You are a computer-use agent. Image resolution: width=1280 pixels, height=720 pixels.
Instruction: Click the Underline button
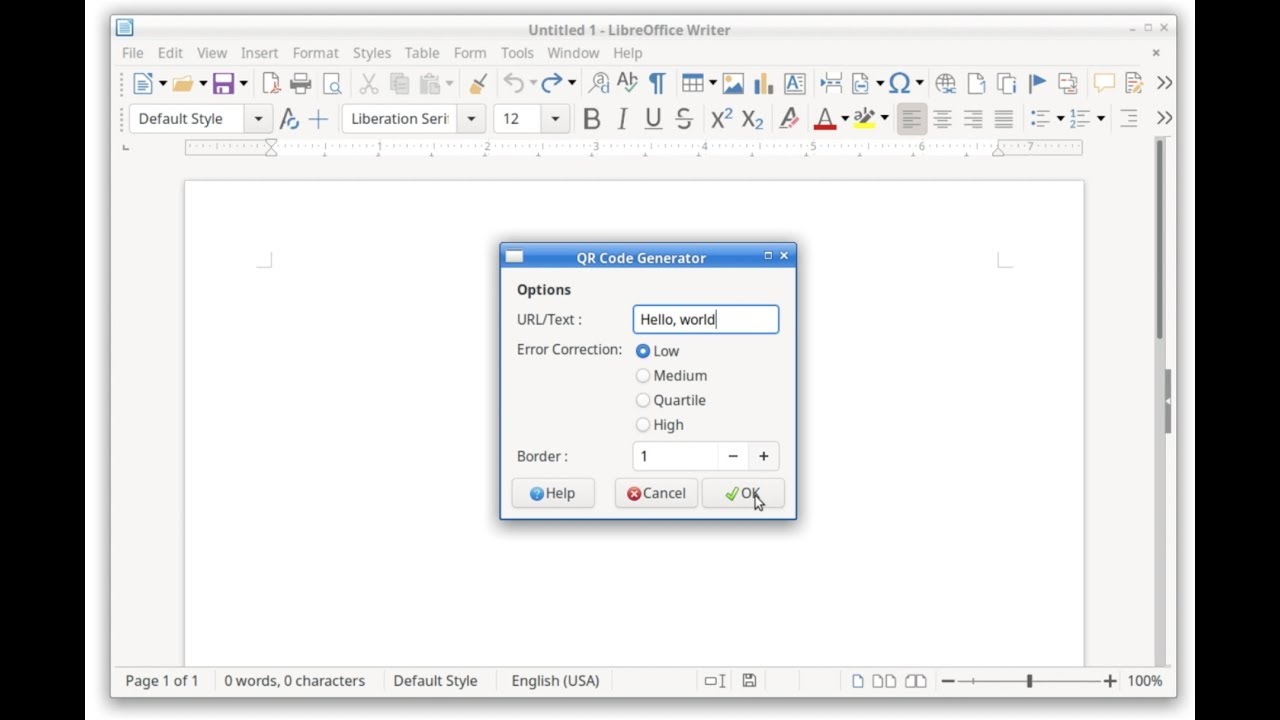click(x=654, y=119)
